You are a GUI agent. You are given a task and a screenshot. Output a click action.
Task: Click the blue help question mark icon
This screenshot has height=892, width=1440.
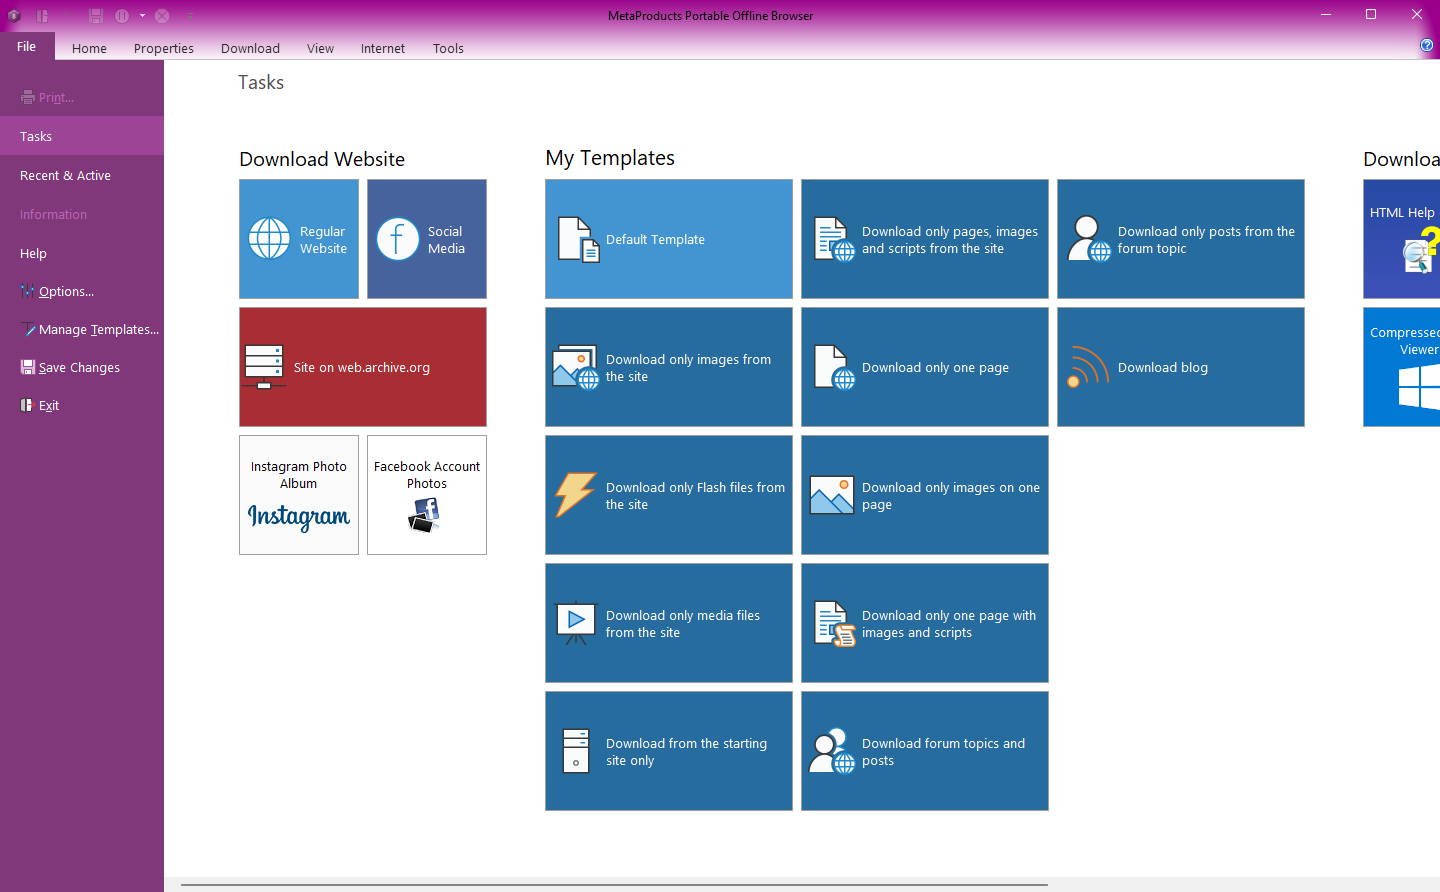point(1427,45)
